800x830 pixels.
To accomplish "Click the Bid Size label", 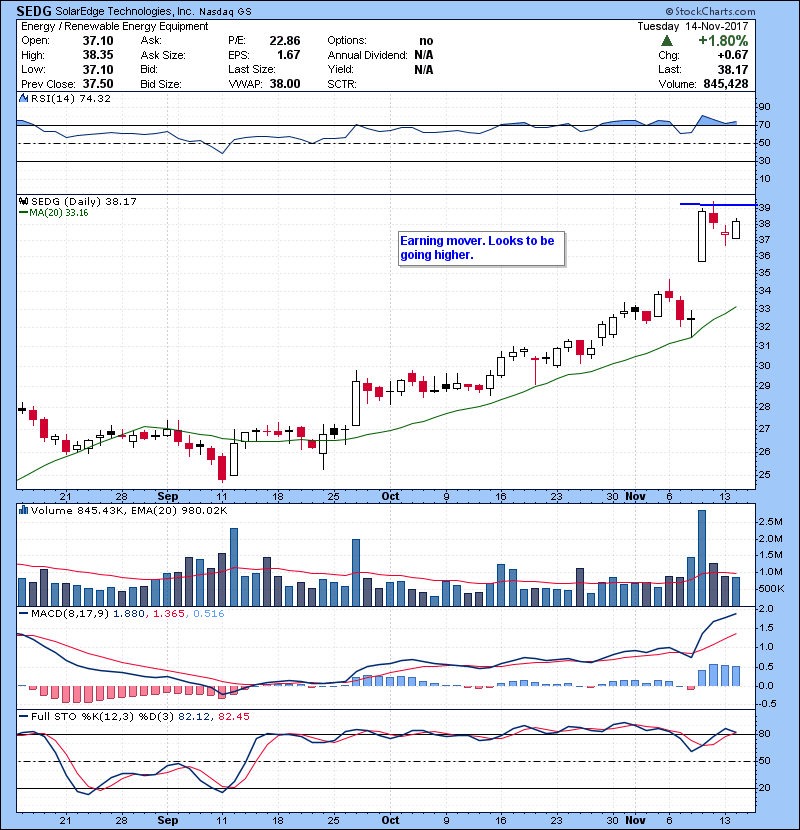I will (161, 84).
